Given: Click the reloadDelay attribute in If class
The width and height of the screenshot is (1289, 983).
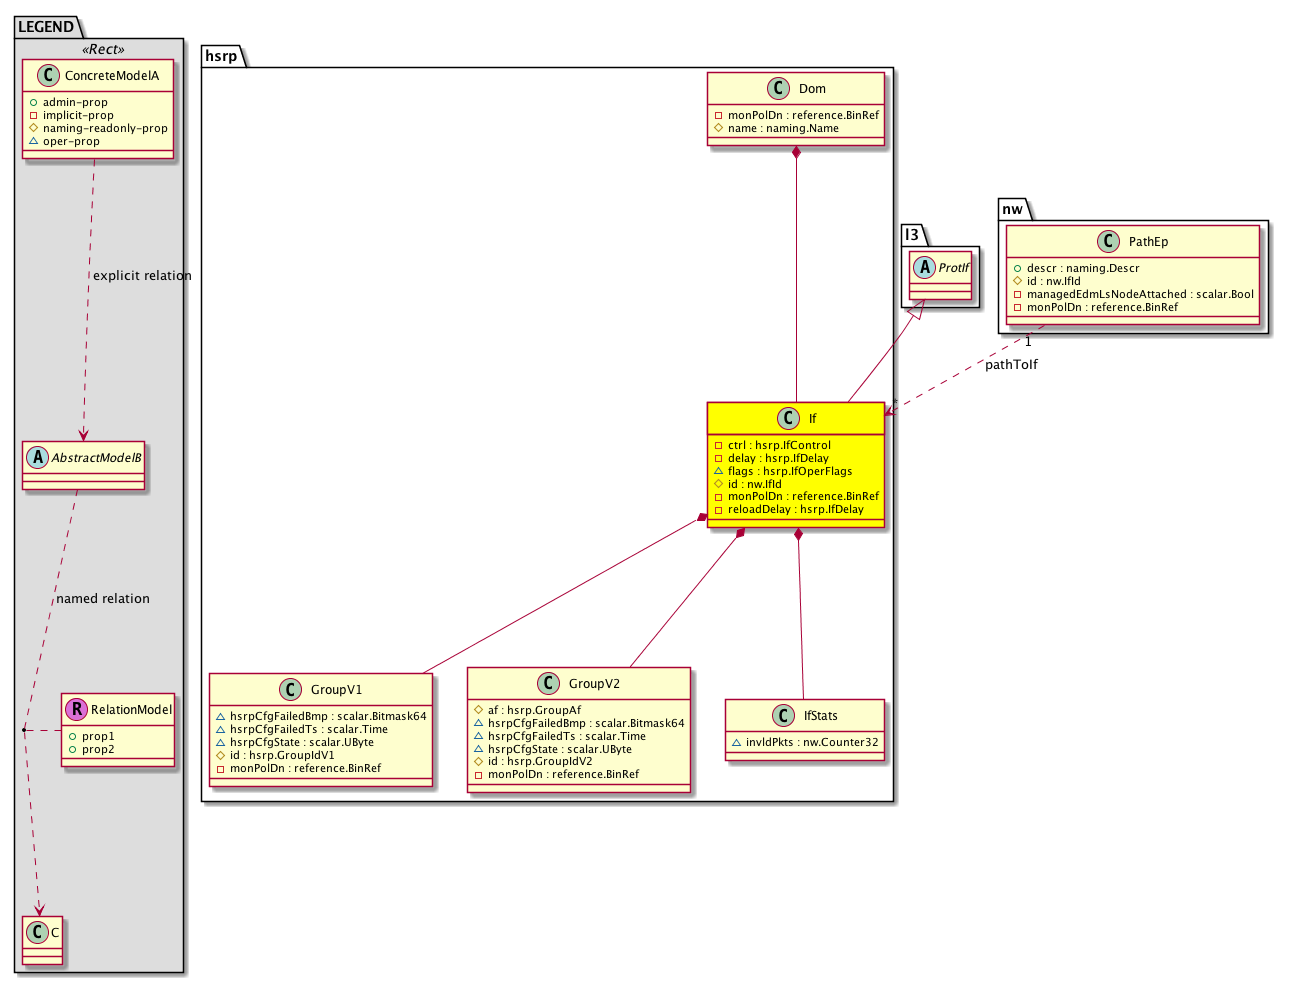Looking at the screenshot, I should [795, 509].
